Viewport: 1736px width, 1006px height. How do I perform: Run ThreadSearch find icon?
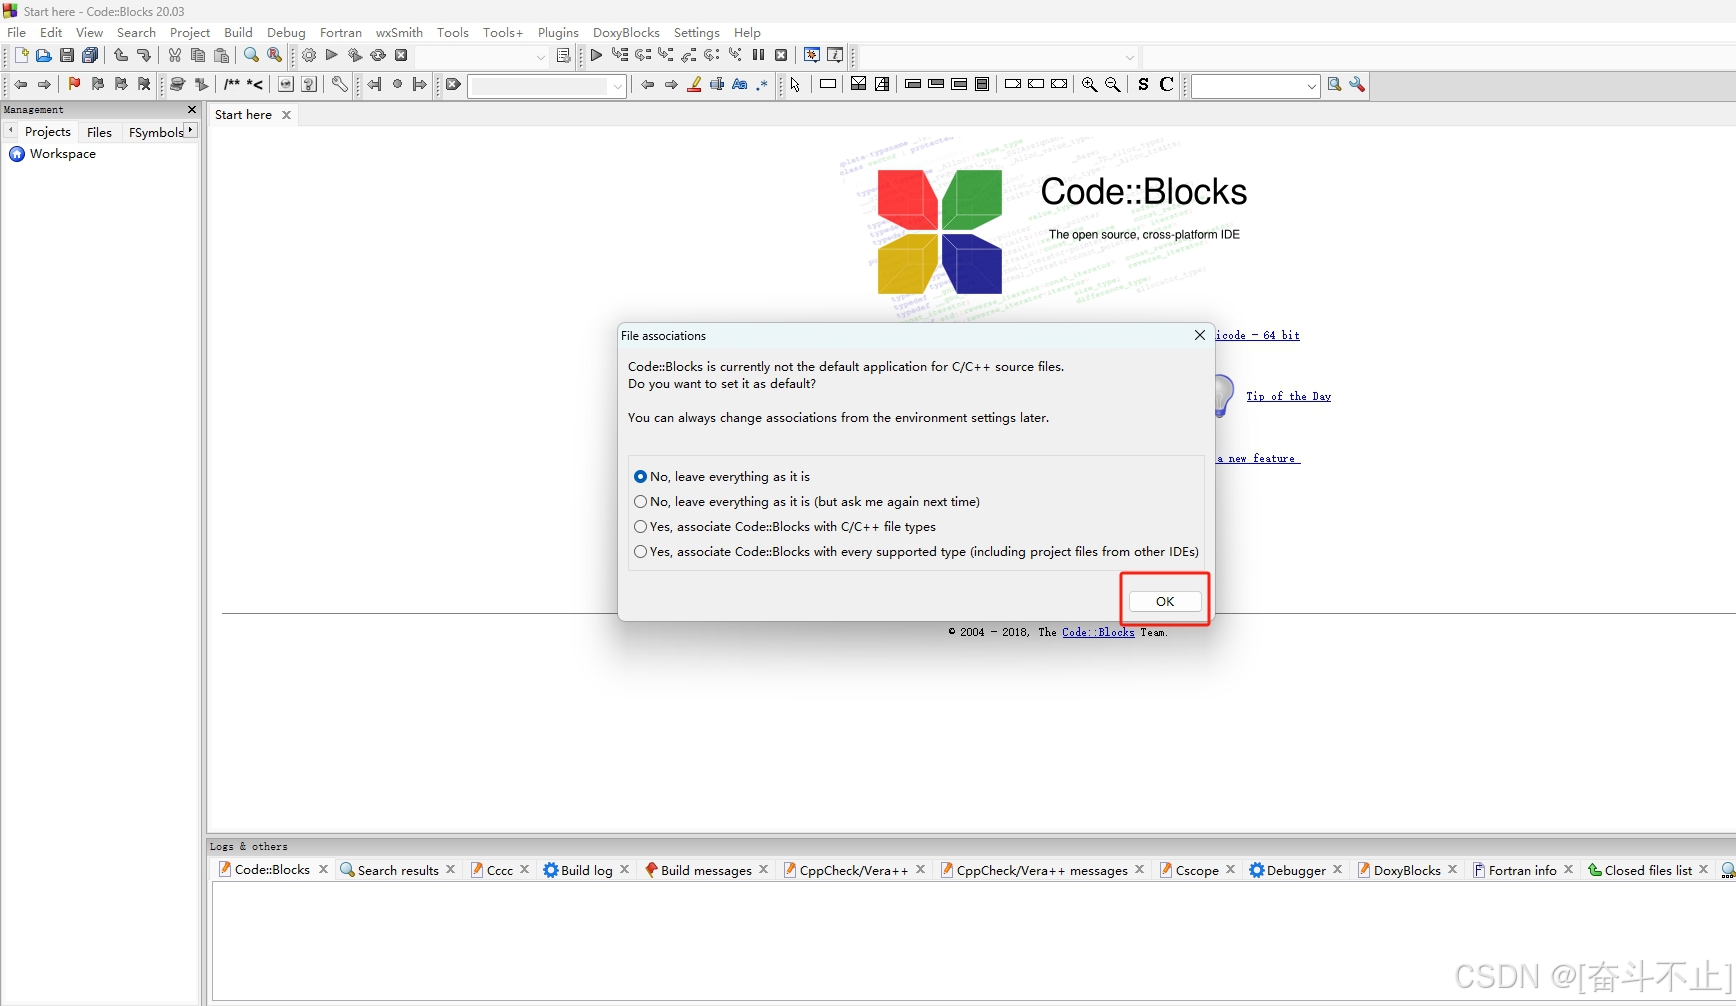coord(1334,85)
